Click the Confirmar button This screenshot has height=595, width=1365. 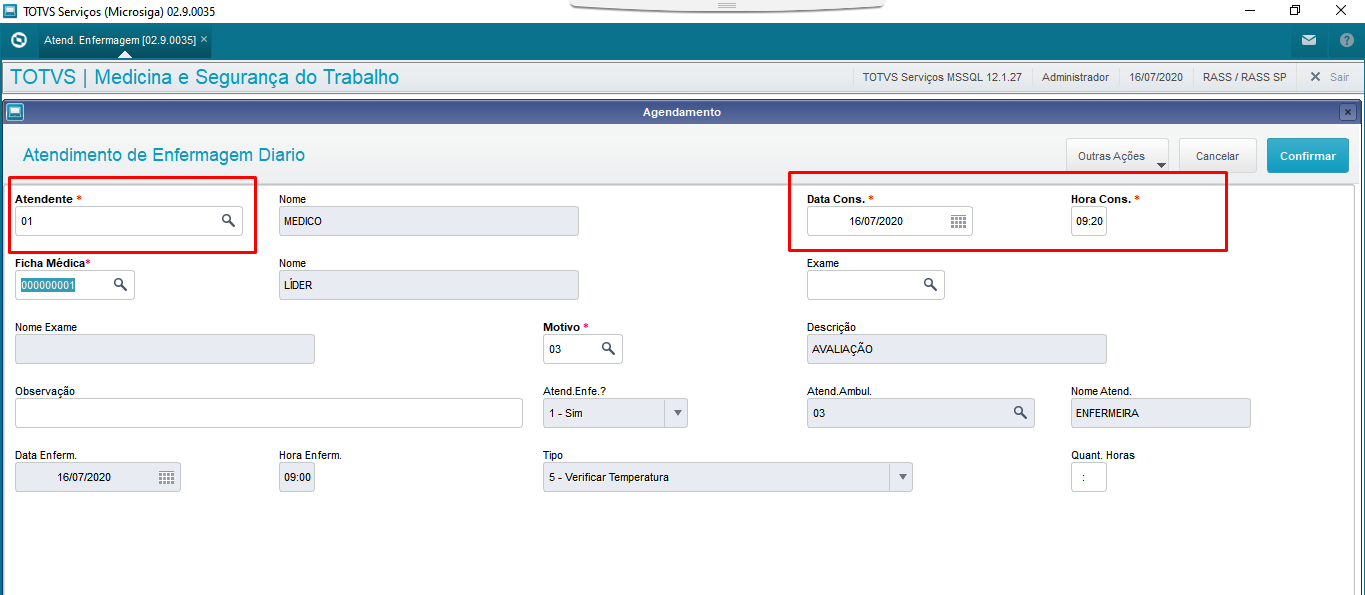pos(1308,156)
